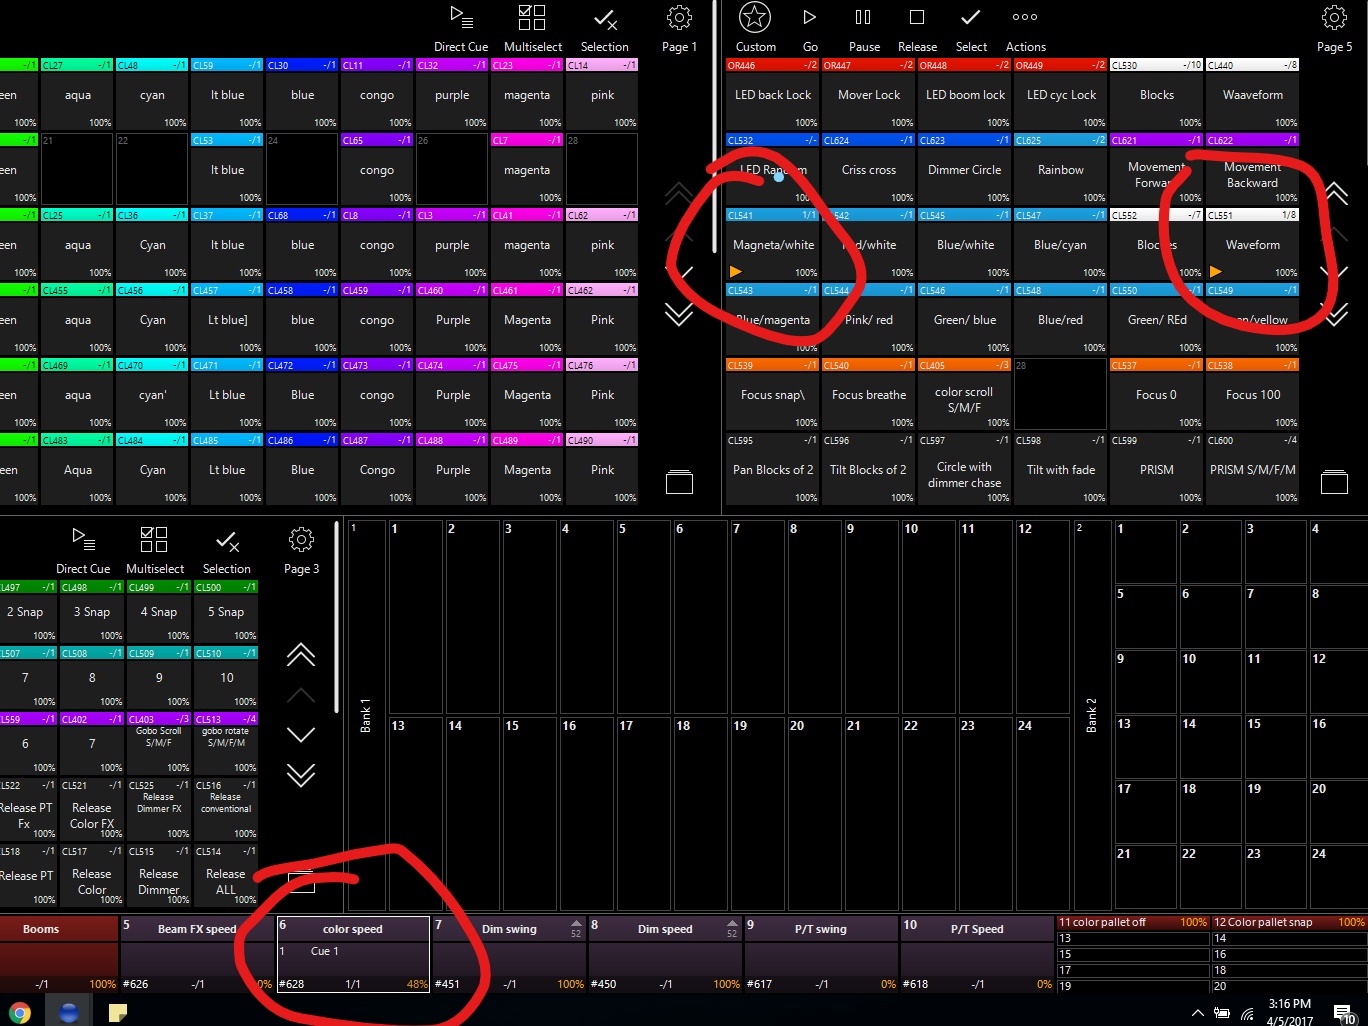The height and width of the screenshot is (1026, 1368).
Task: Select Circle with dimmer chase cell
Action: (964, 469)
